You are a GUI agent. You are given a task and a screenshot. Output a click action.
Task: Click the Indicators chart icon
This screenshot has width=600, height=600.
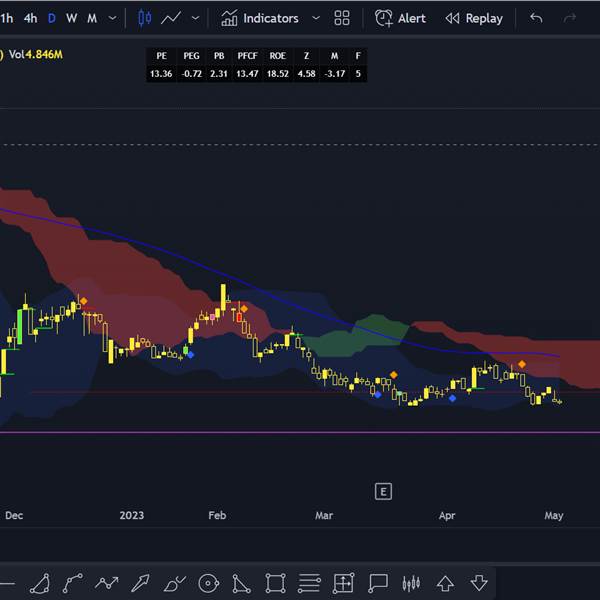[229, 18]
